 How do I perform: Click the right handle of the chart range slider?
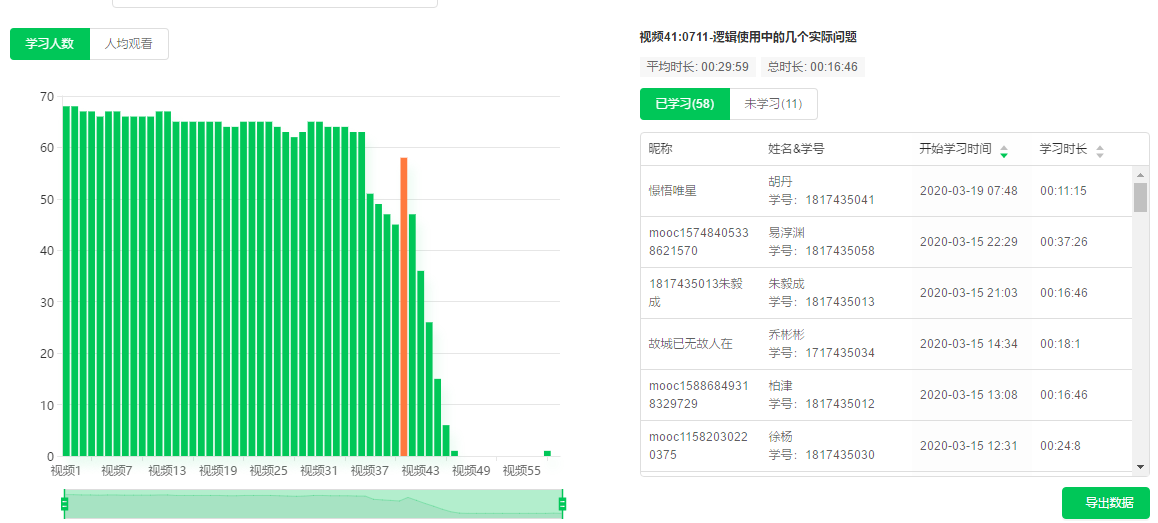[562, 503]
